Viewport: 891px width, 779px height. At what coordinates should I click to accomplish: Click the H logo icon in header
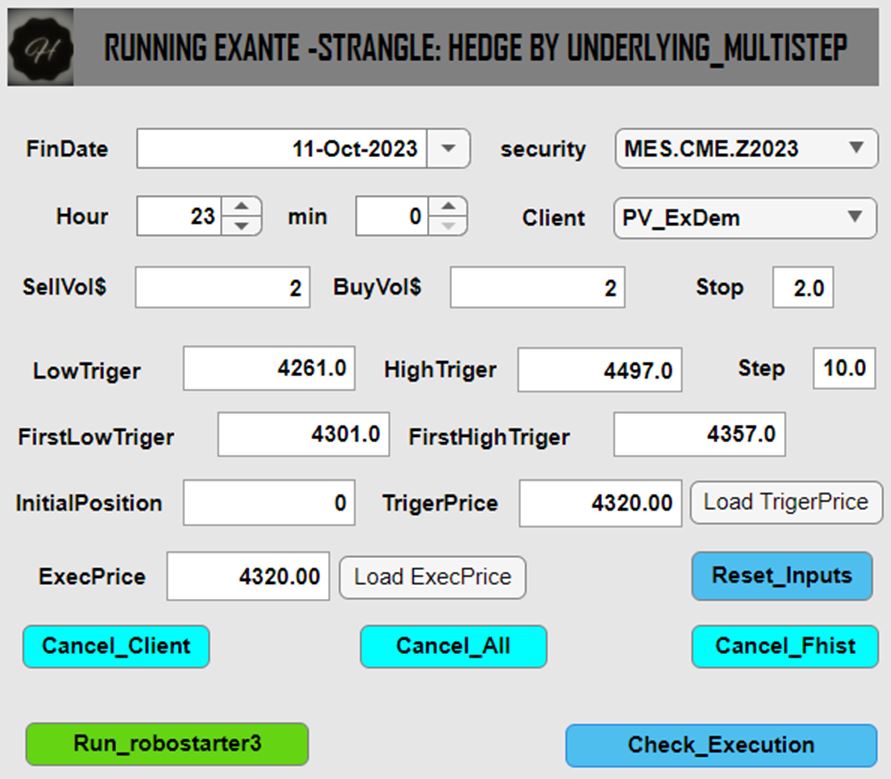[41, 47]
